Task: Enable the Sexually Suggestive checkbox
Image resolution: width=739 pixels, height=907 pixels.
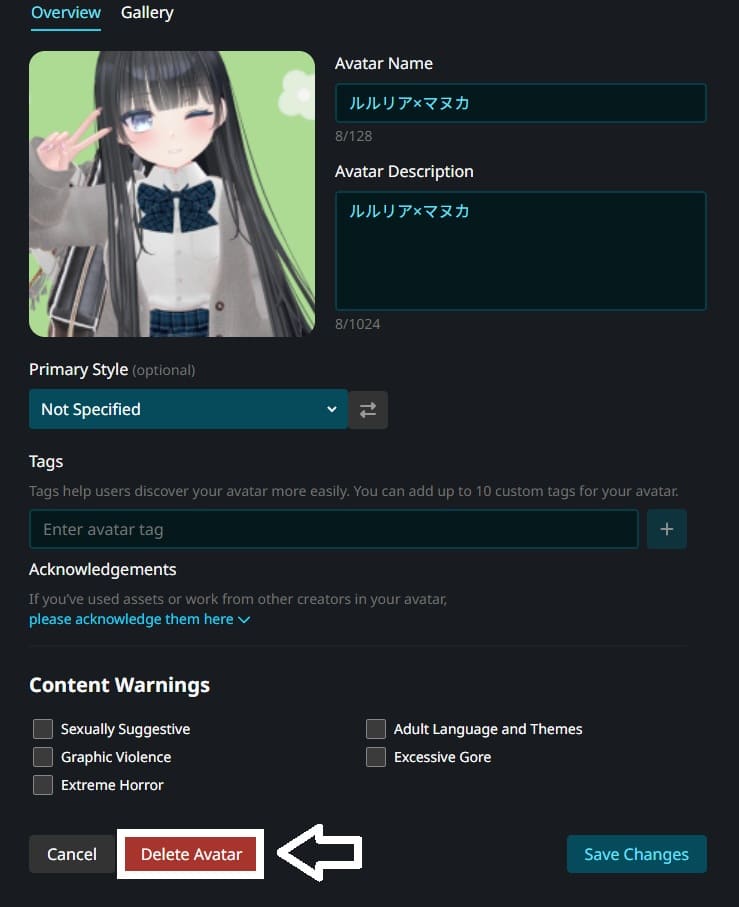Action: coord(43,729)
